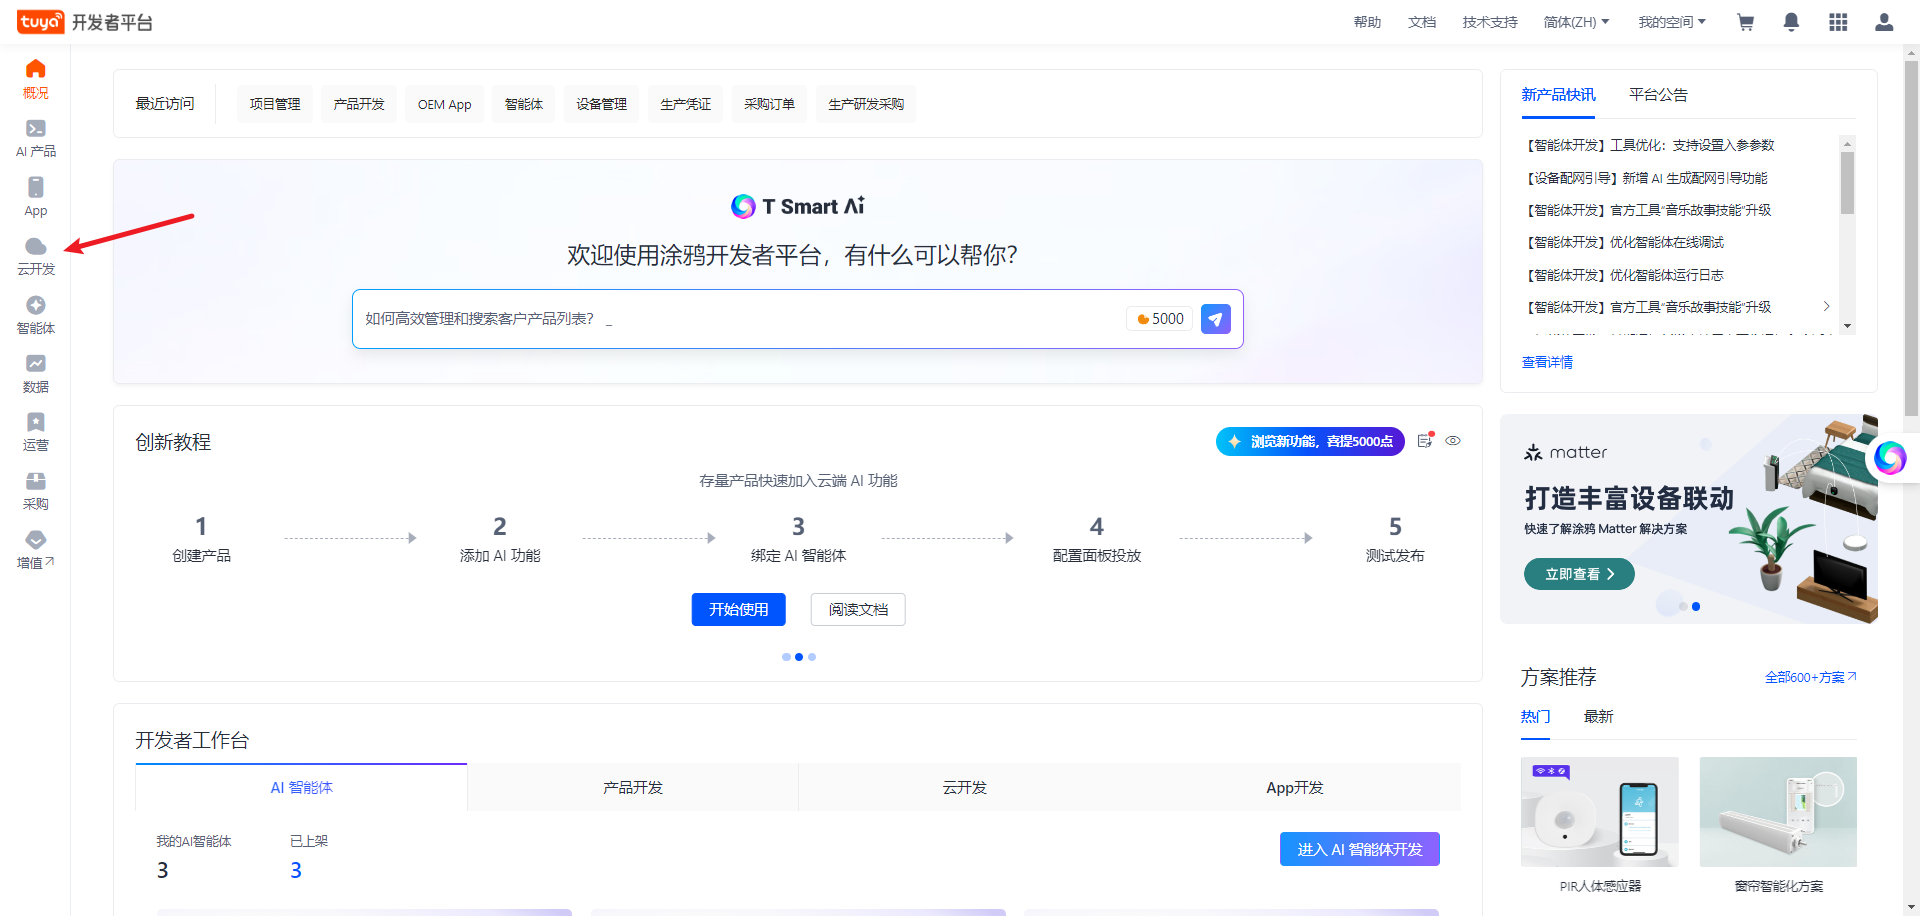This screenshot has height=916, width=1920.
Task: Click the news list vertical scrollbar
Action: click(1847, 183)
